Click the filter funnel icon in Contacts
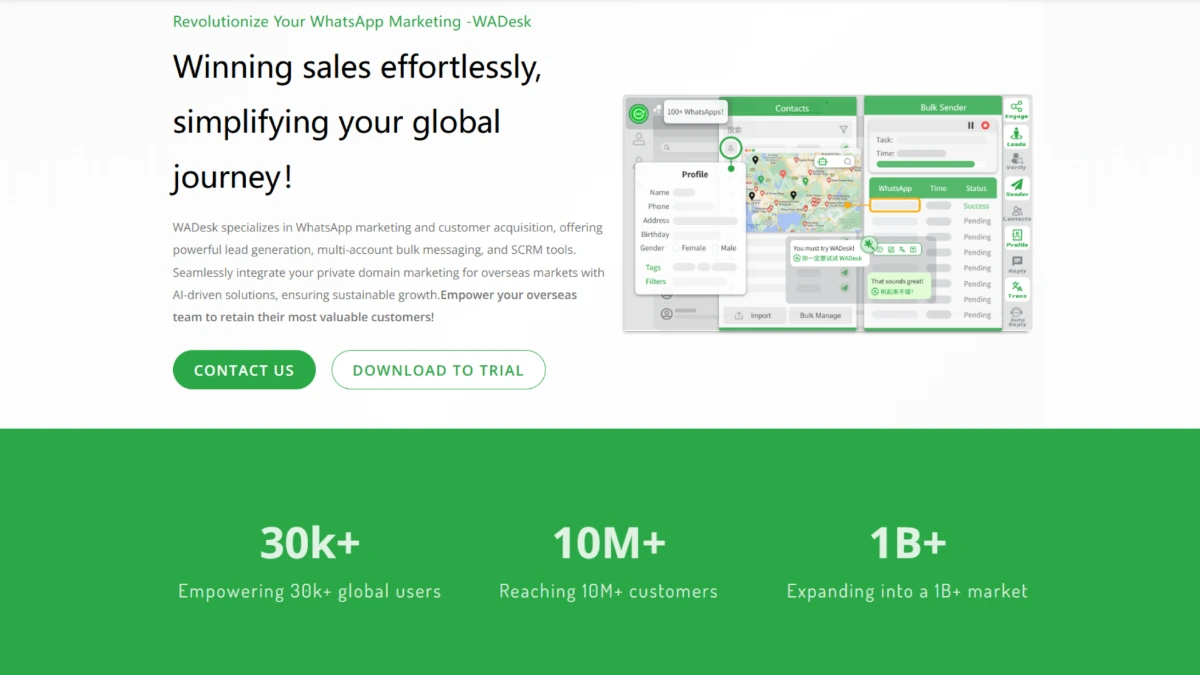This screenshot has width=1200, height=675. tap(843, 129)
